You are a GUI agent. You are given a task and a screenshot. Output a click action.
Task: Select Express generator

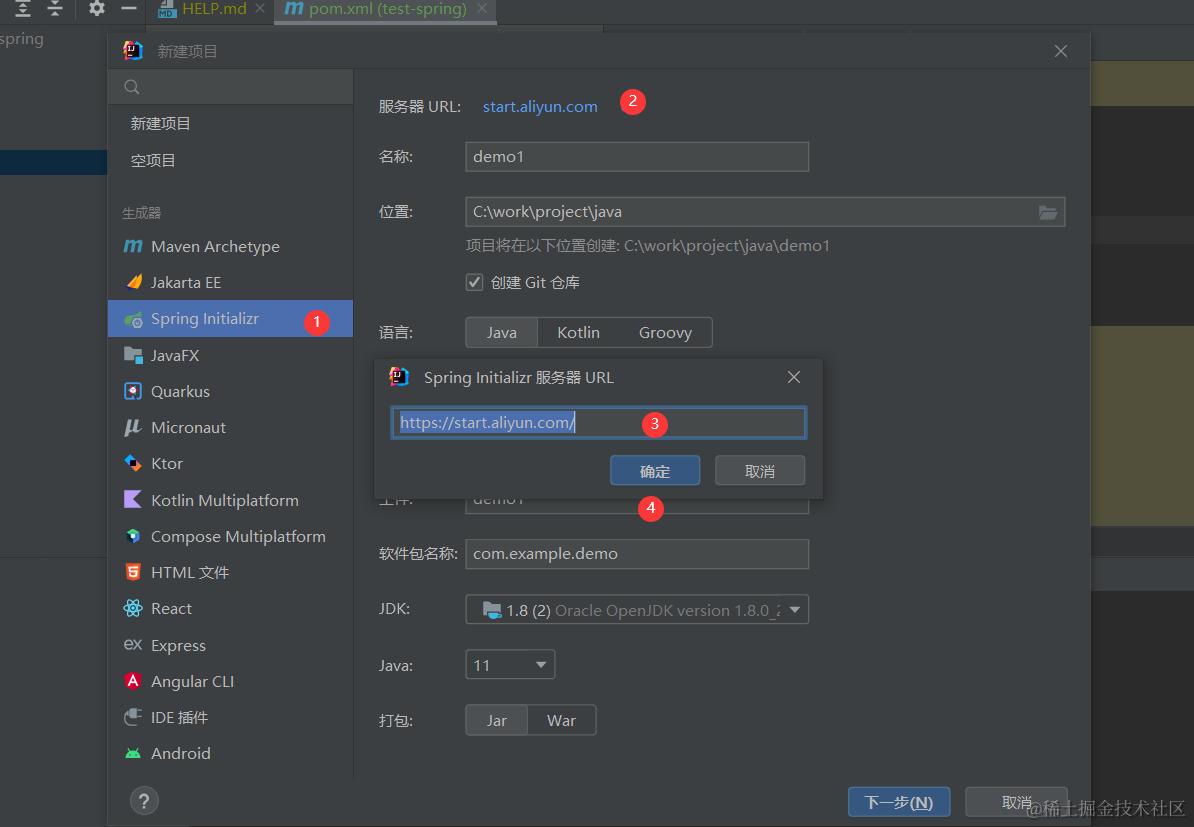tap(230, 645)
